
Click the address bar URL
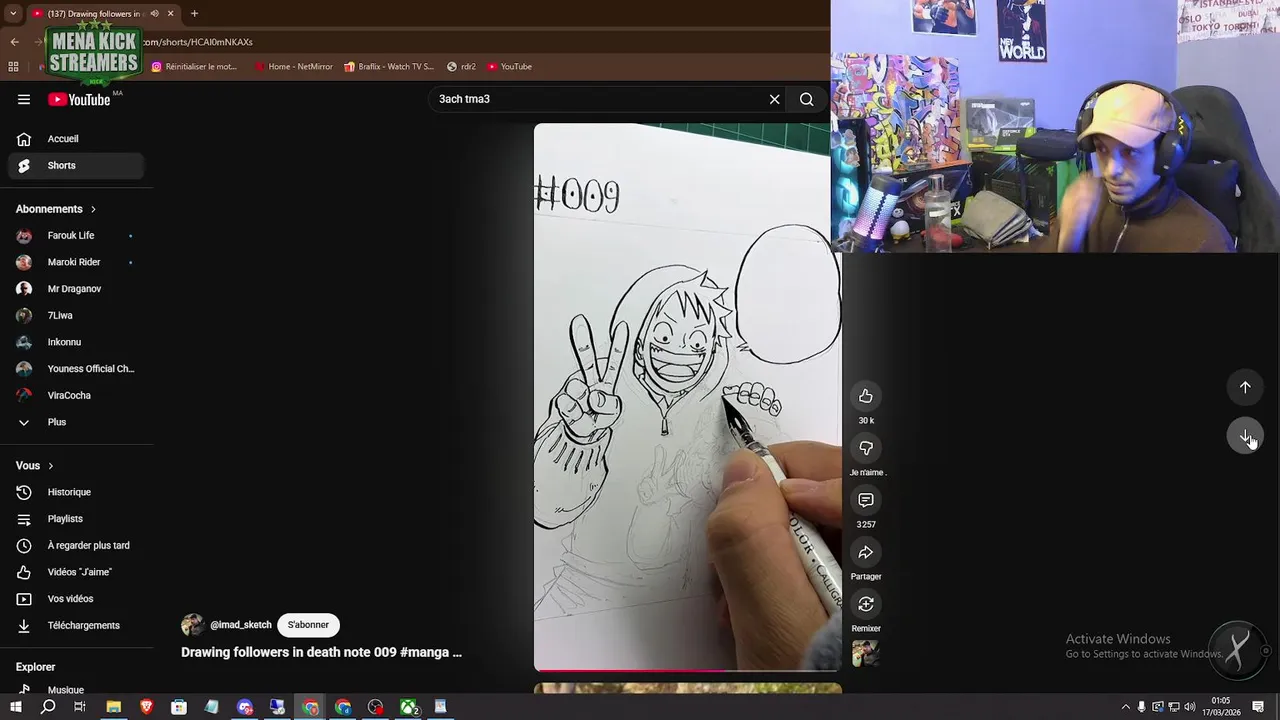(x=198, y=42)
